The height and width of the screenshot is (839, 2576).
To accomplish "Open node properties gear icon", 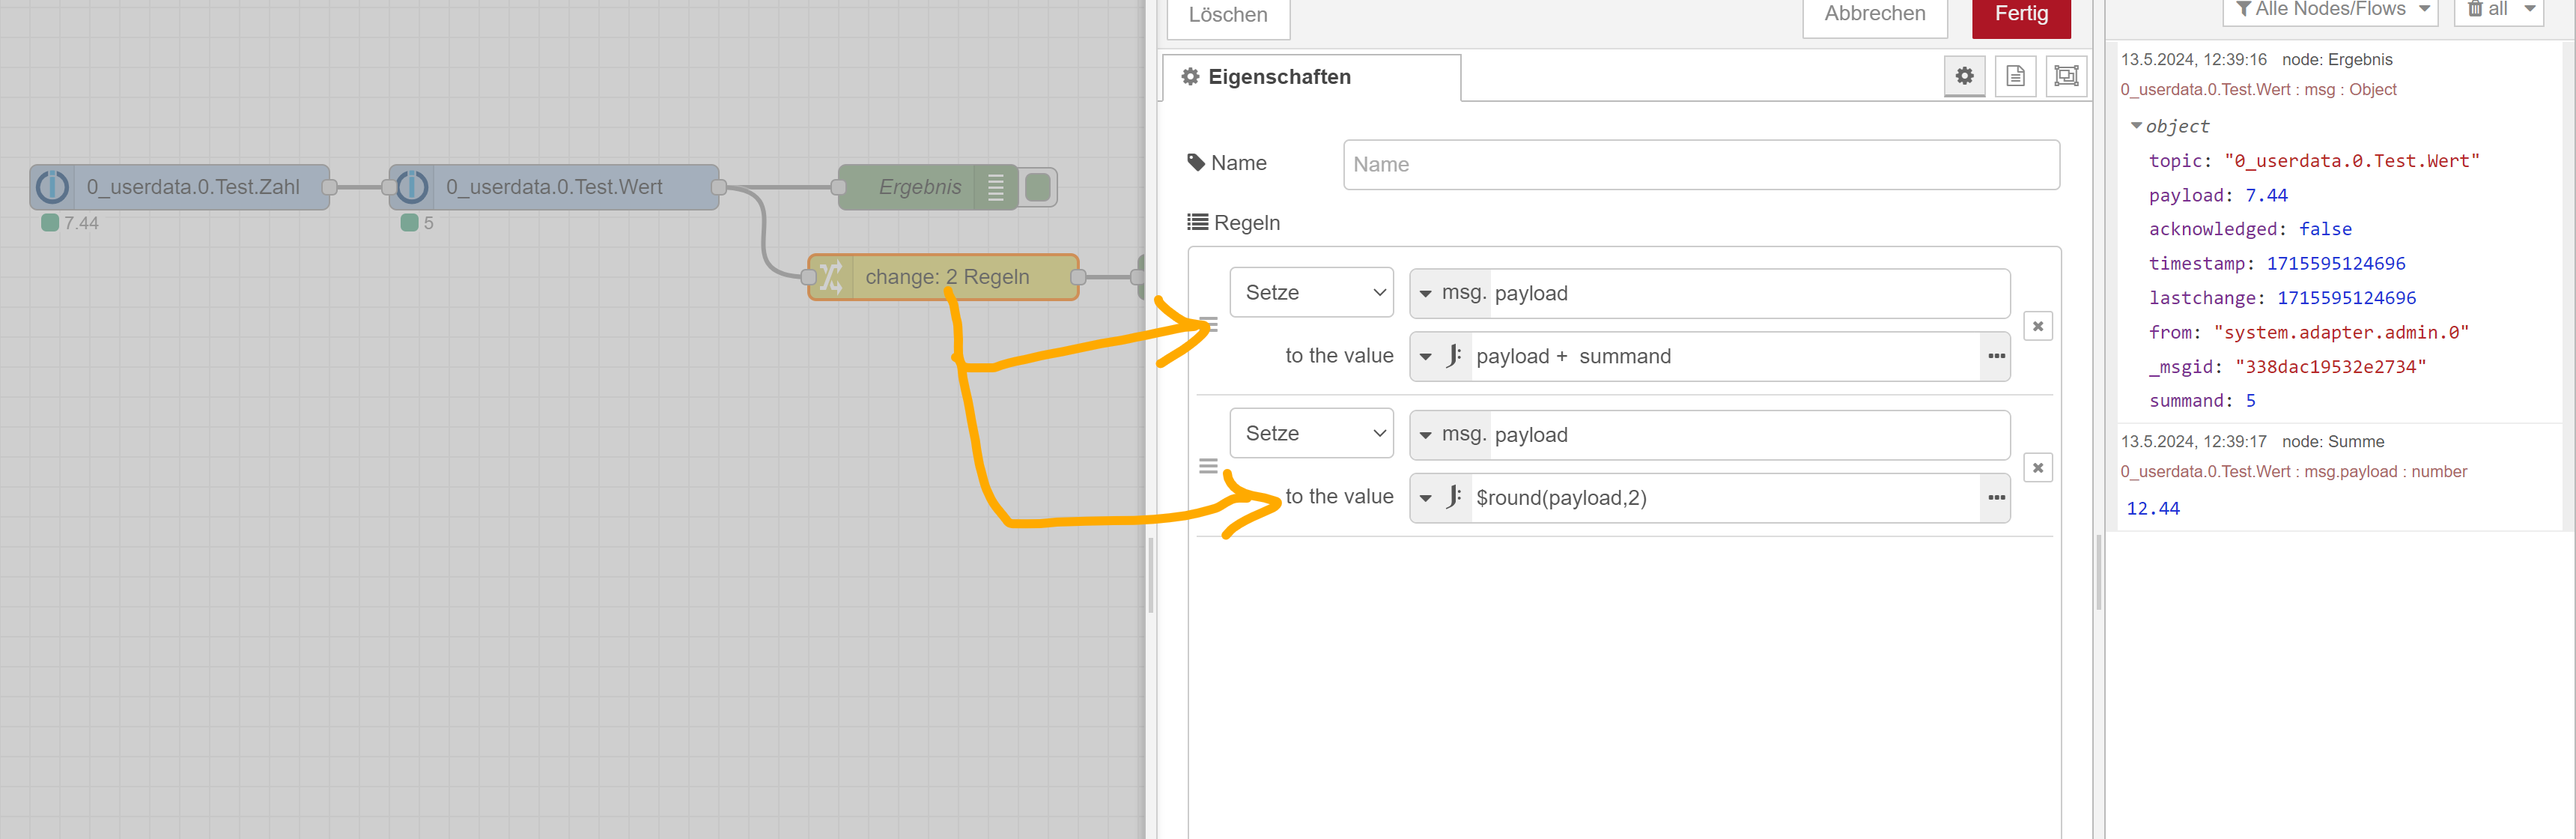I will (1964, 76).
